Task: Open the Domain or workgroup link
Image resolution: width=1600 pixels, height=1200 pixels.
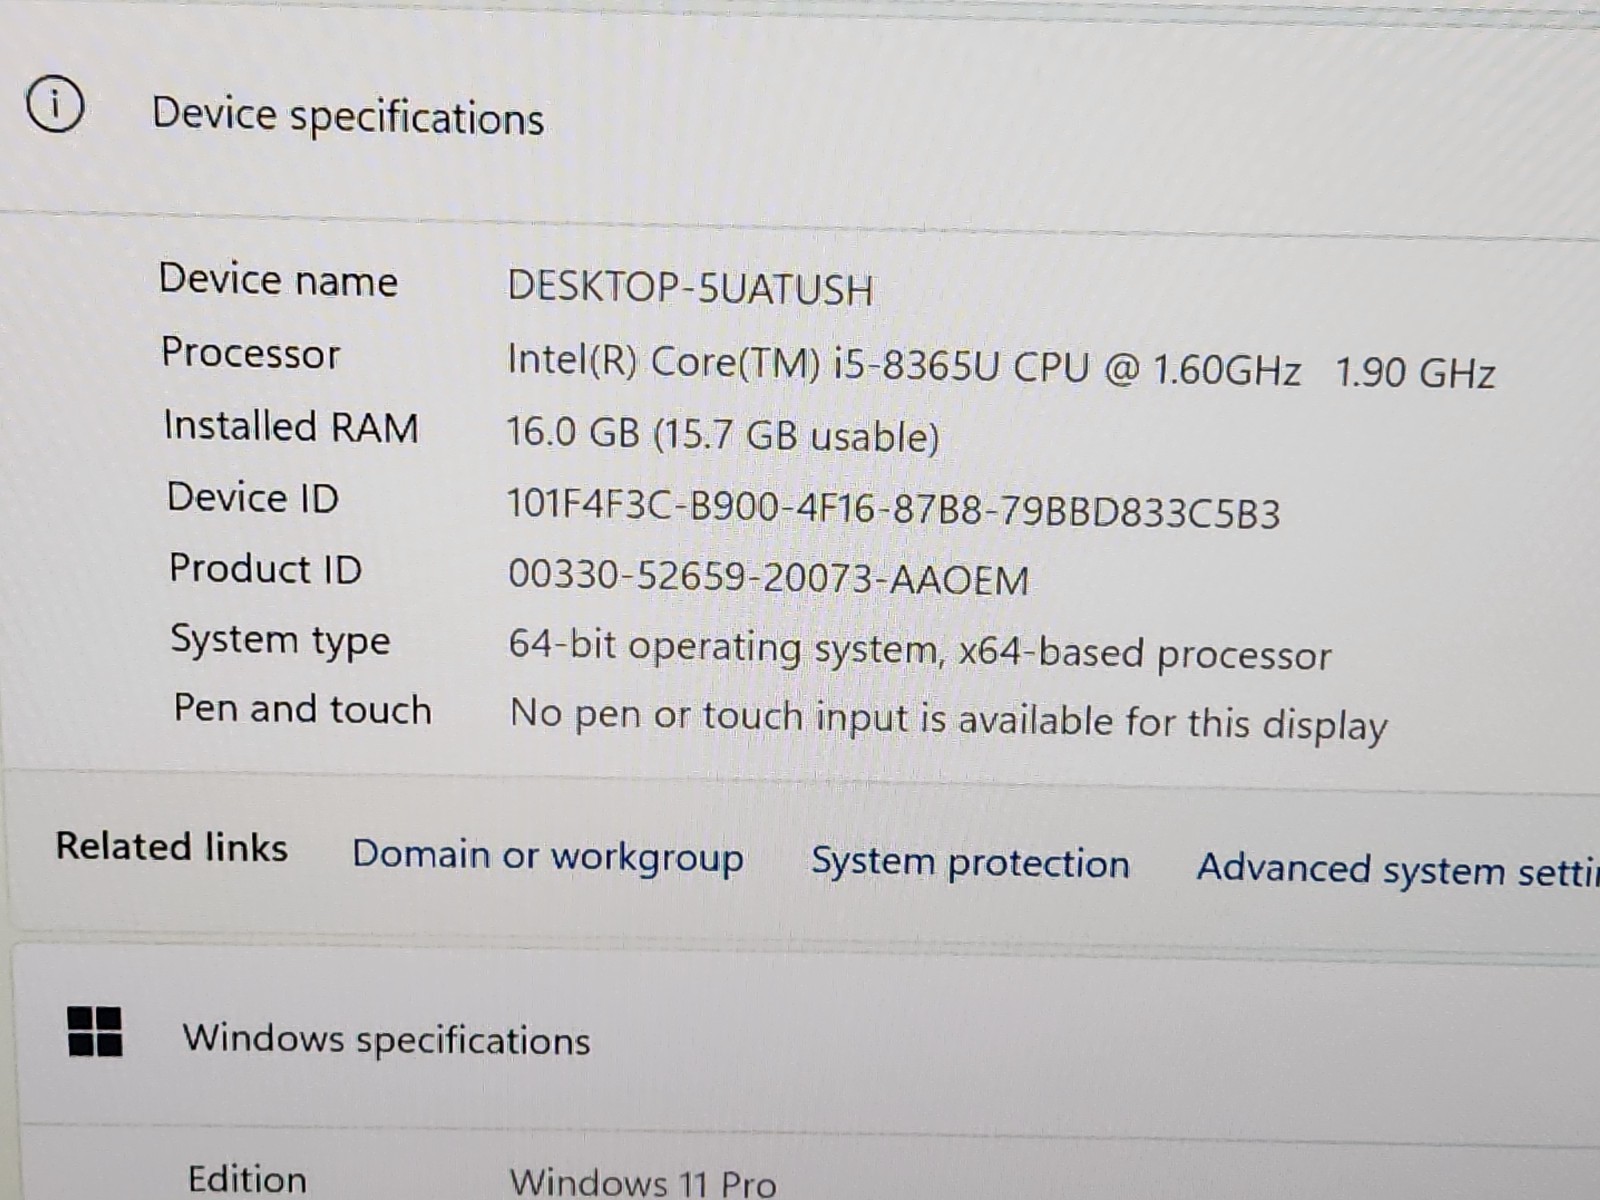Action: [548, 857]
